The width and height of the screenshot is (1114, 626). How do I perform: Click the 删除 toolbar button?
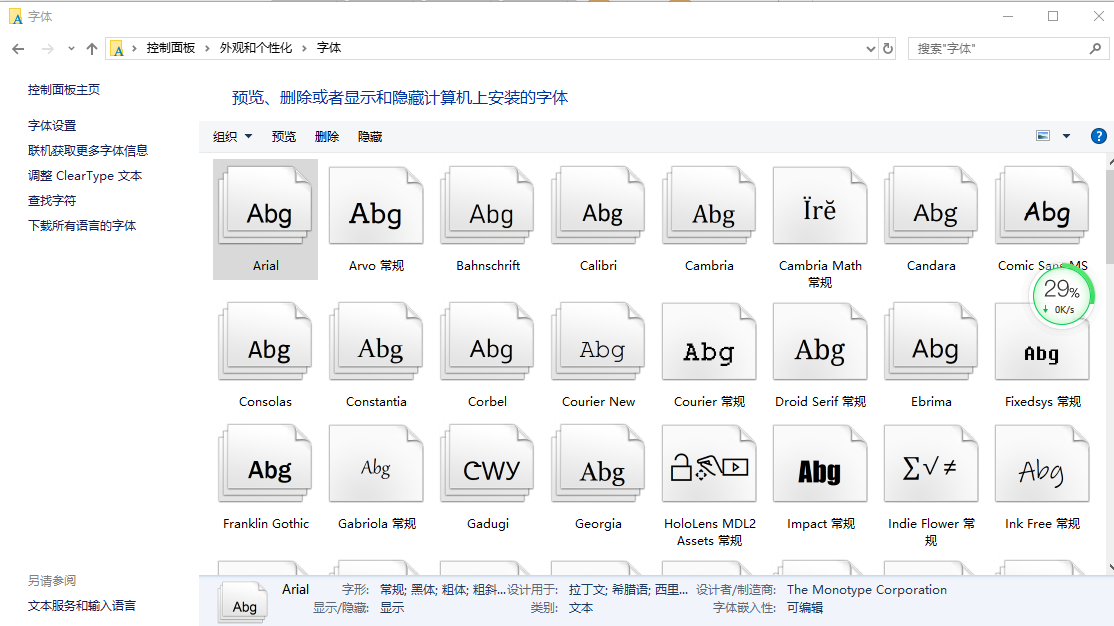coord(327,135)
